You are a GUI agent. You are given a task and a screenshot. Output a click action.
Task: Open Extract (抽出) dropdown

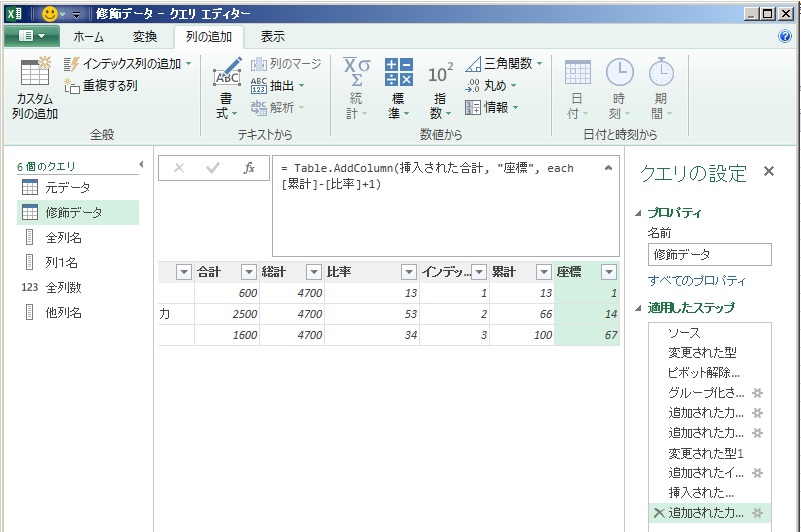(x=301, y=86)
